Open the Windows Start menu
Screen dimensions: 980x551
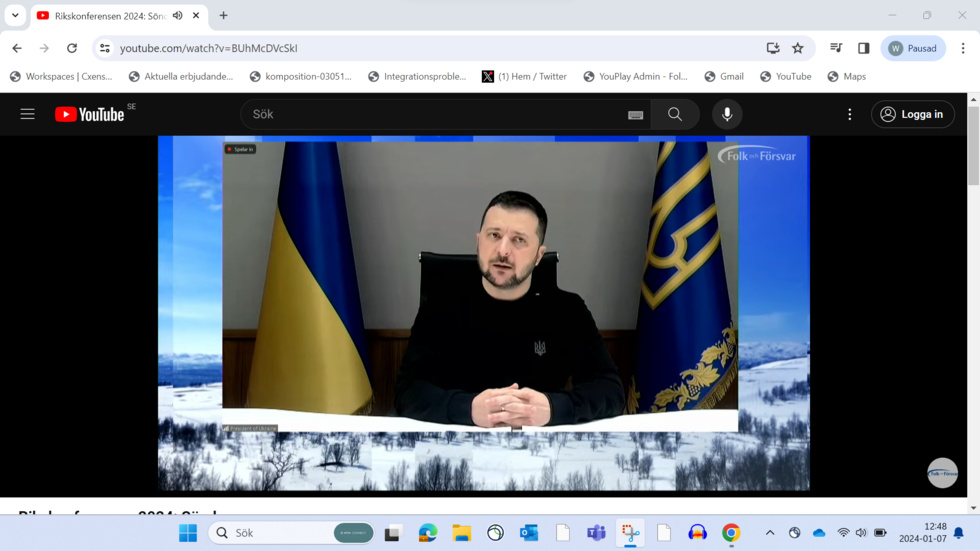click(188, 533)
